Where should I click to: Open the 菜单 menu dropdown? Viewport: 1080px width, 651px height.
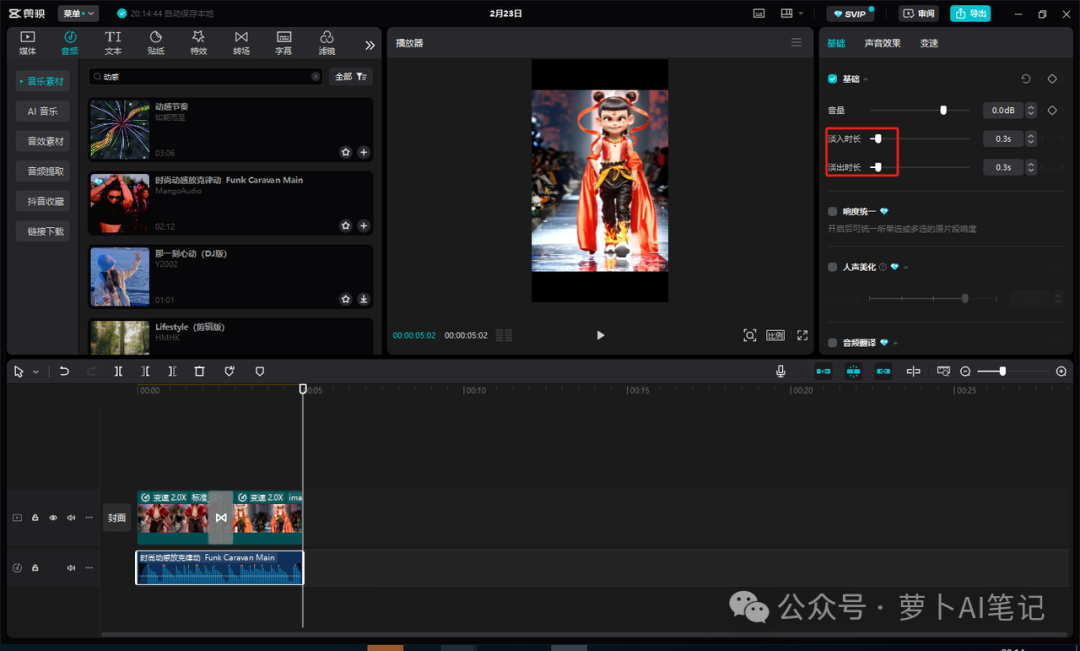(x=78, y=13)
